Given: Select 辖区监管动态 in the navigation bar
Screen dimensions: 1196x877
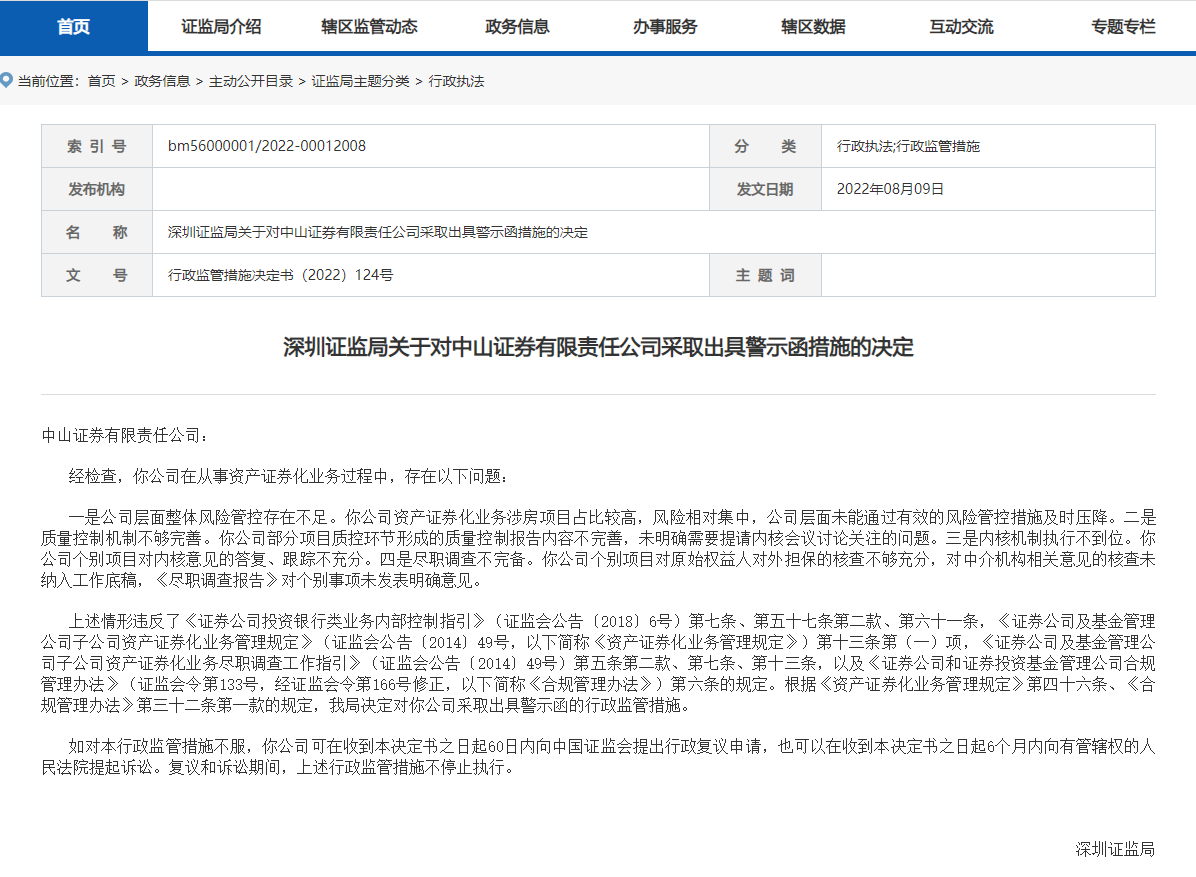Looking at the screenshot, I should [x=369, y=27].
